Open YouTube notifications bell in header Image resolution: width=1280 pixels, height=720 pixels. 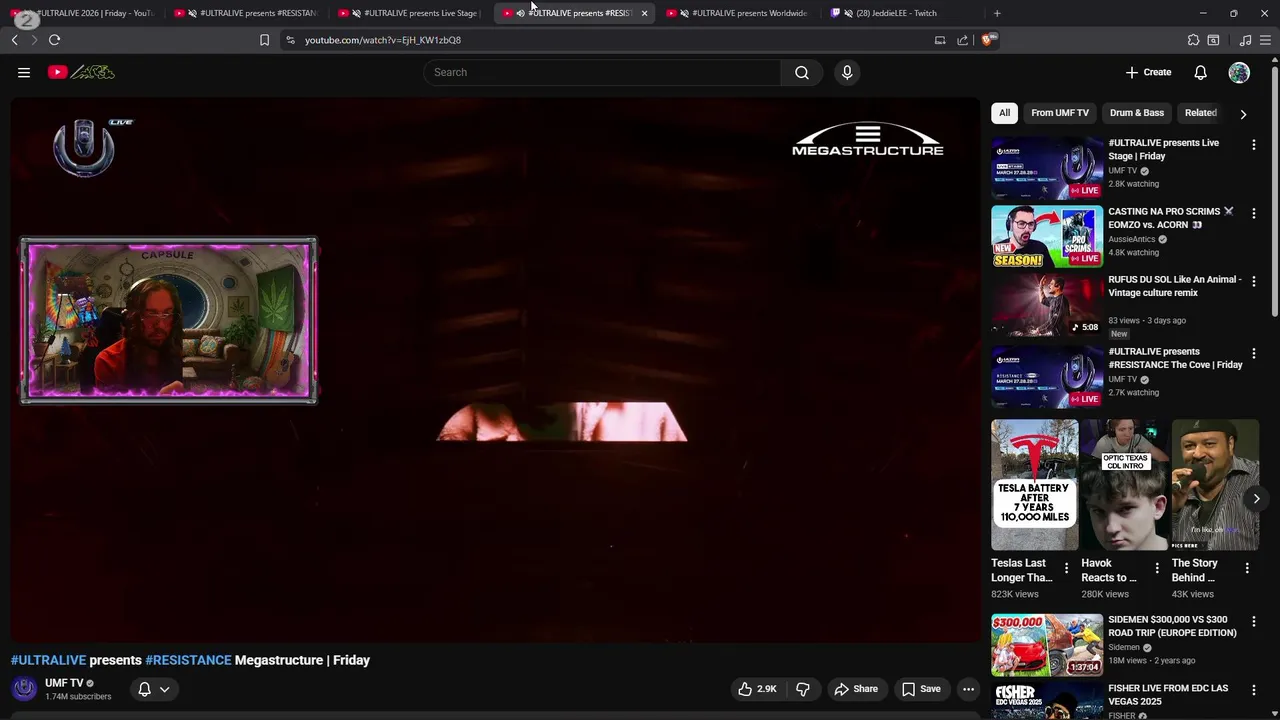(x=1200, y=72)
